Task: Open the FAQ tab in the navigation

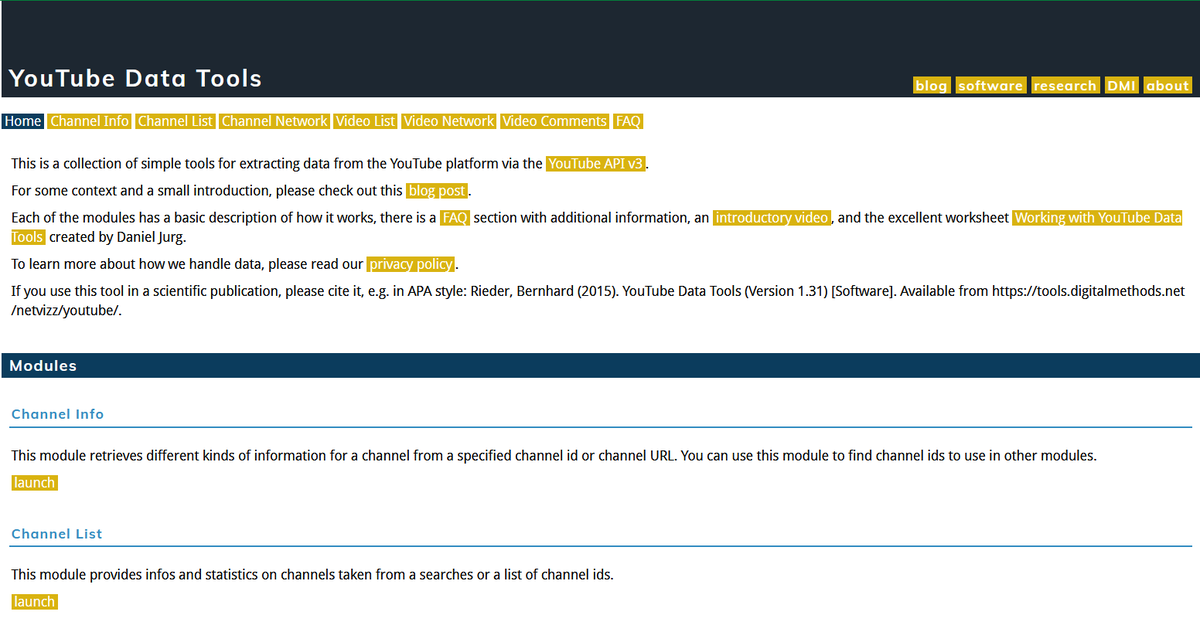Action: [628, 121]
